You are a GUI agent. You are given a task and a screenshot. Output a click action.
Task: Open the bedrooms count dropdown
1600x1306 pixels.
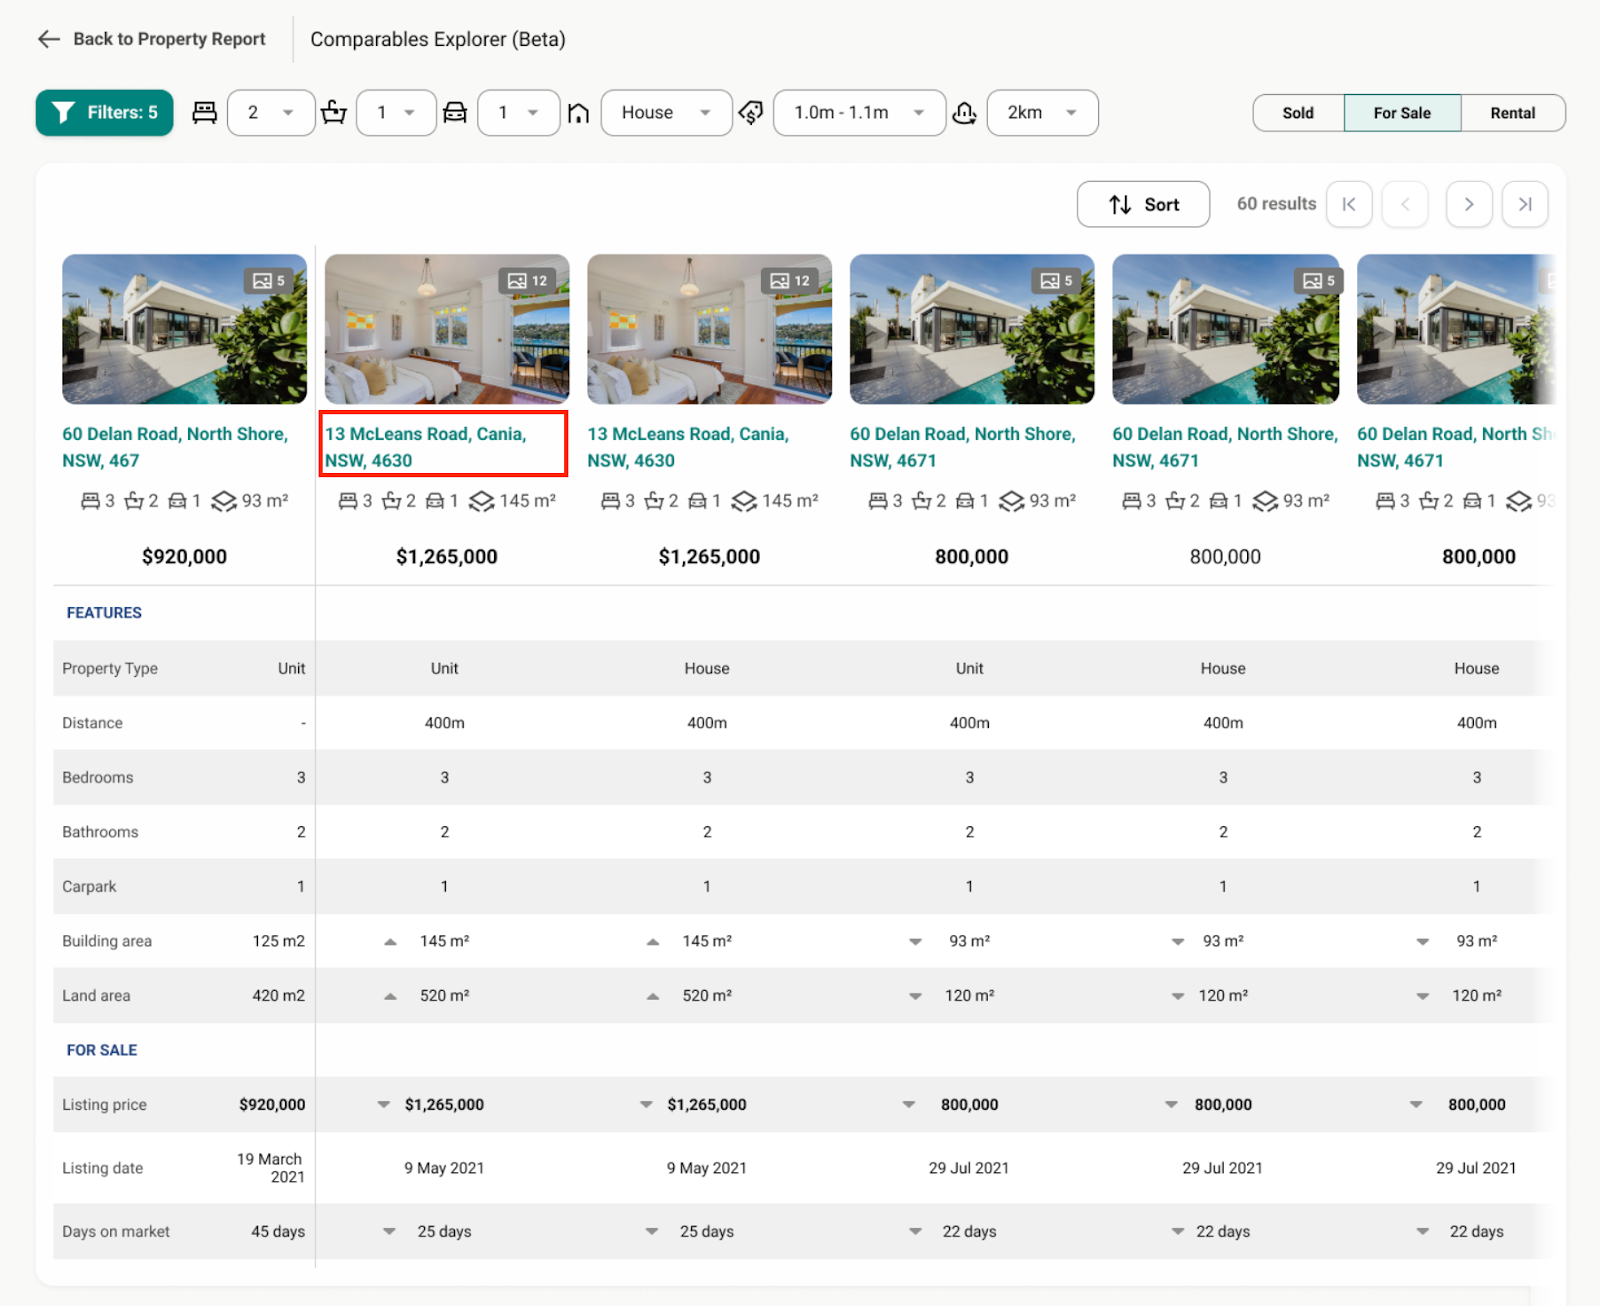pyautogui.click(x=271, y=113)
